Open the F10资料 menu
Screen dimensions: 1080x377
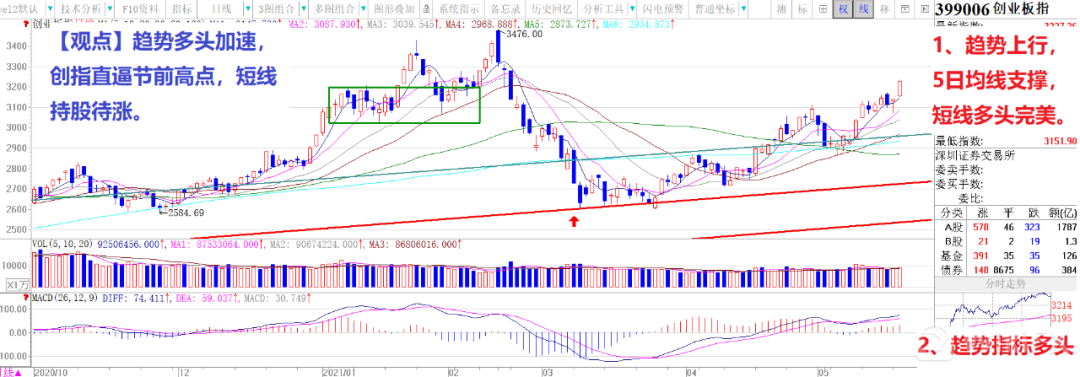click(x=140, y=9)
